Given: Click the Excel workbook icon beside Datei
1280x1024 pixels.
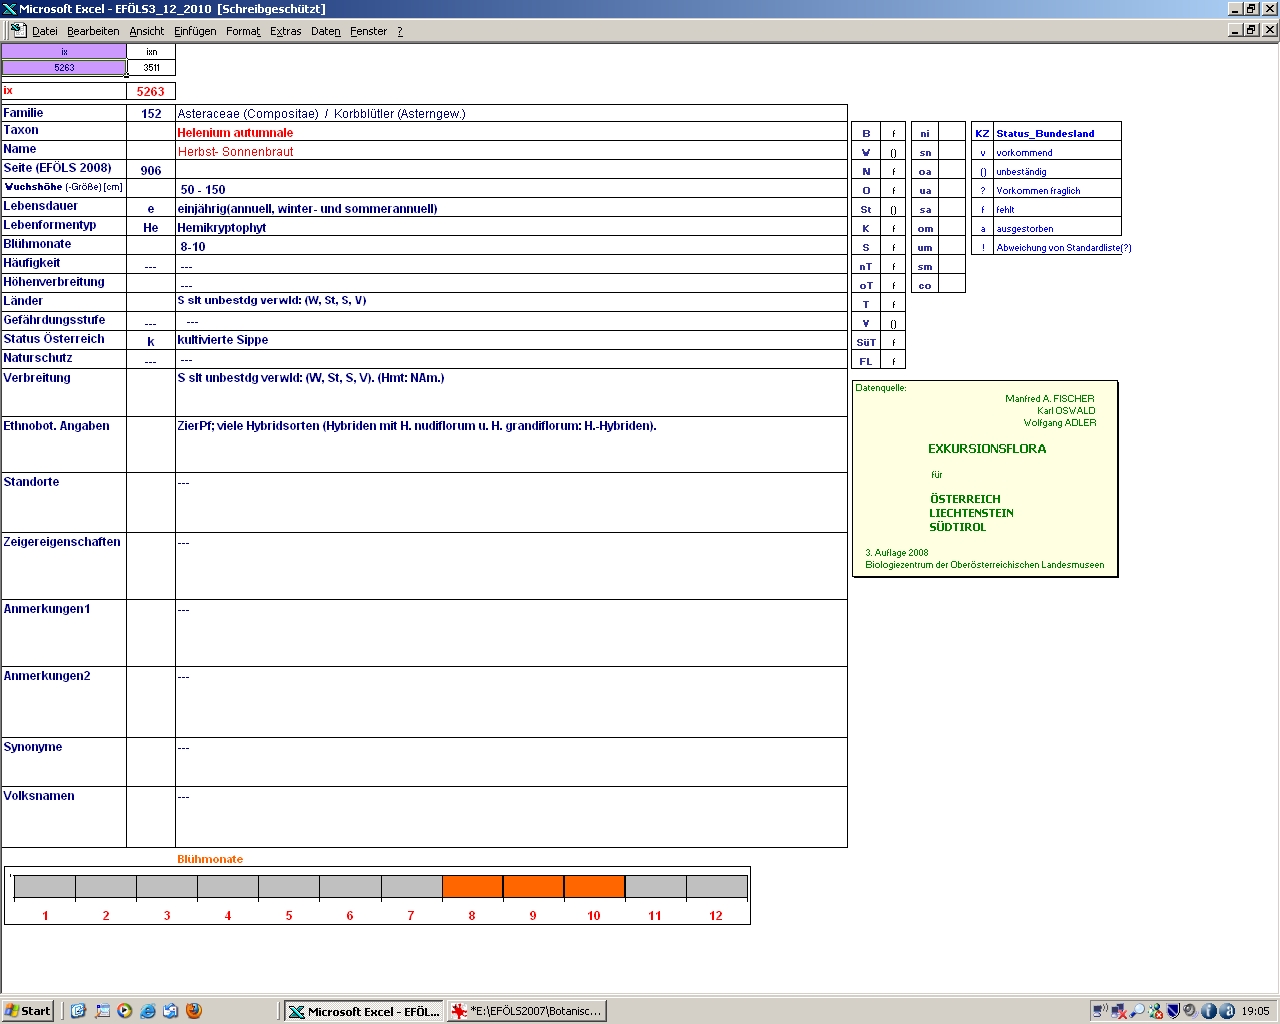Looking at the screenshot, I should tap(18, 31).
